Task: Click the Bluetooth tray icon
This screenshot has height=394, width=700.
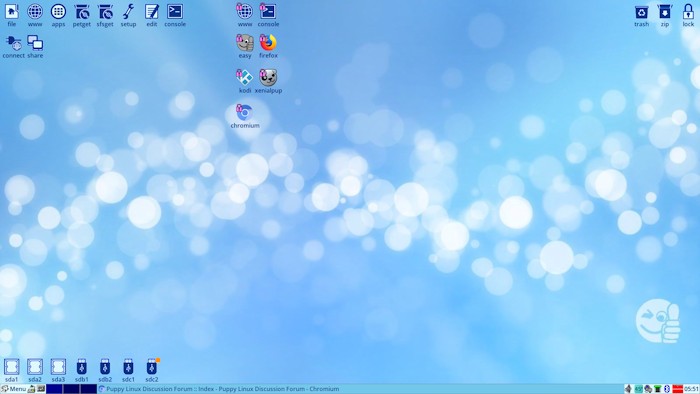Action: 667,389
